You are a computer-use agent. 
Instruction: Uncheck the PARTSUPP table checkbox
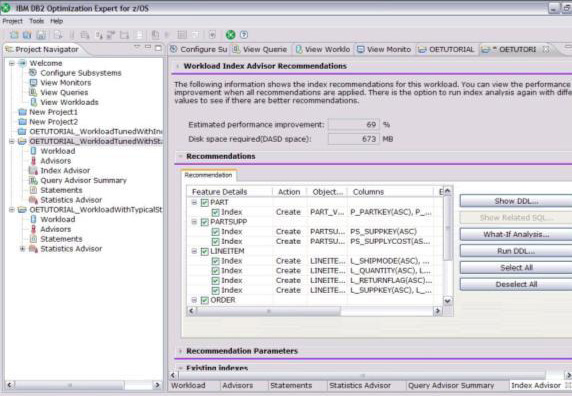(x=205, y=222)
